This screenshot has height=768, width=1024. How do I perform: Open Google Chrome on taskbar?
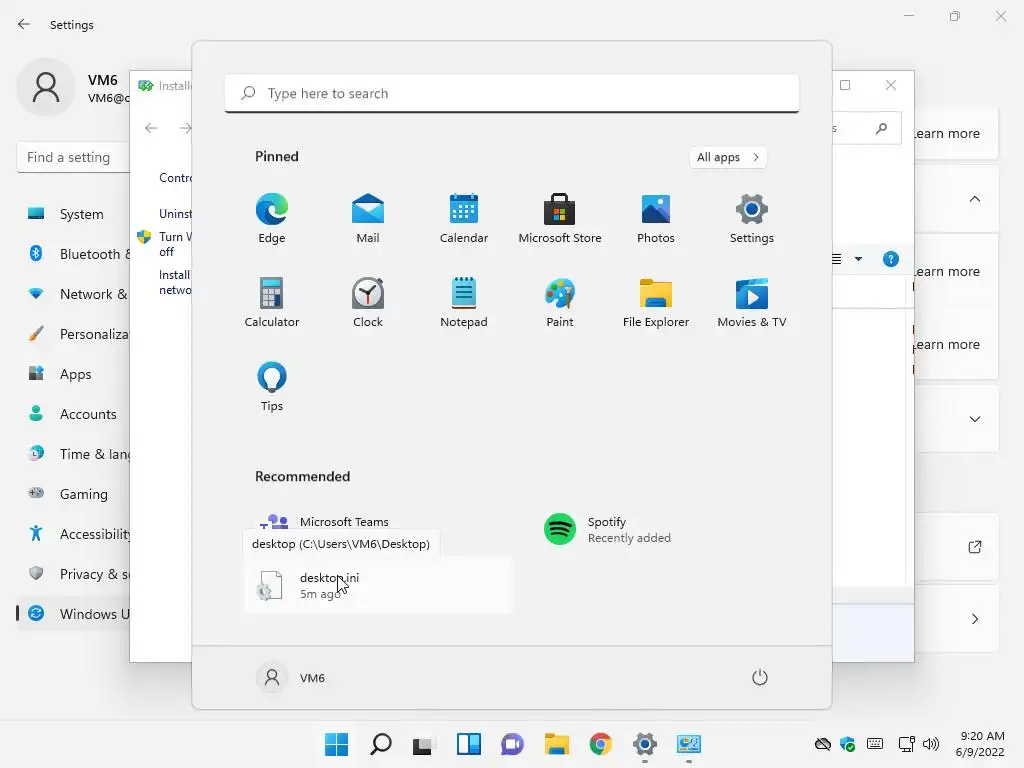(600, 744)
